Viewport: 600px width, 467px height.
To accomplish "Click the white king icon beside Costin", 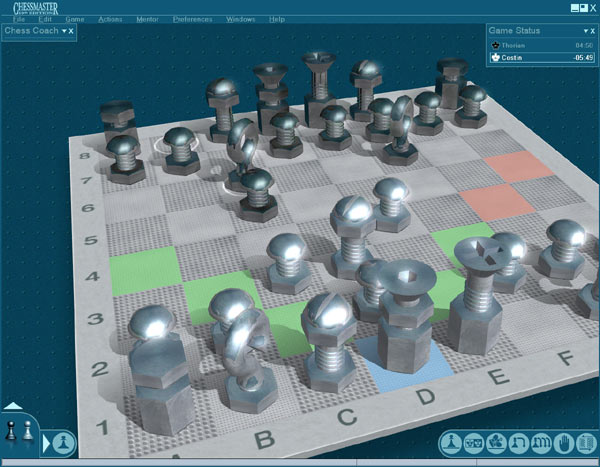I will (496, 57).
